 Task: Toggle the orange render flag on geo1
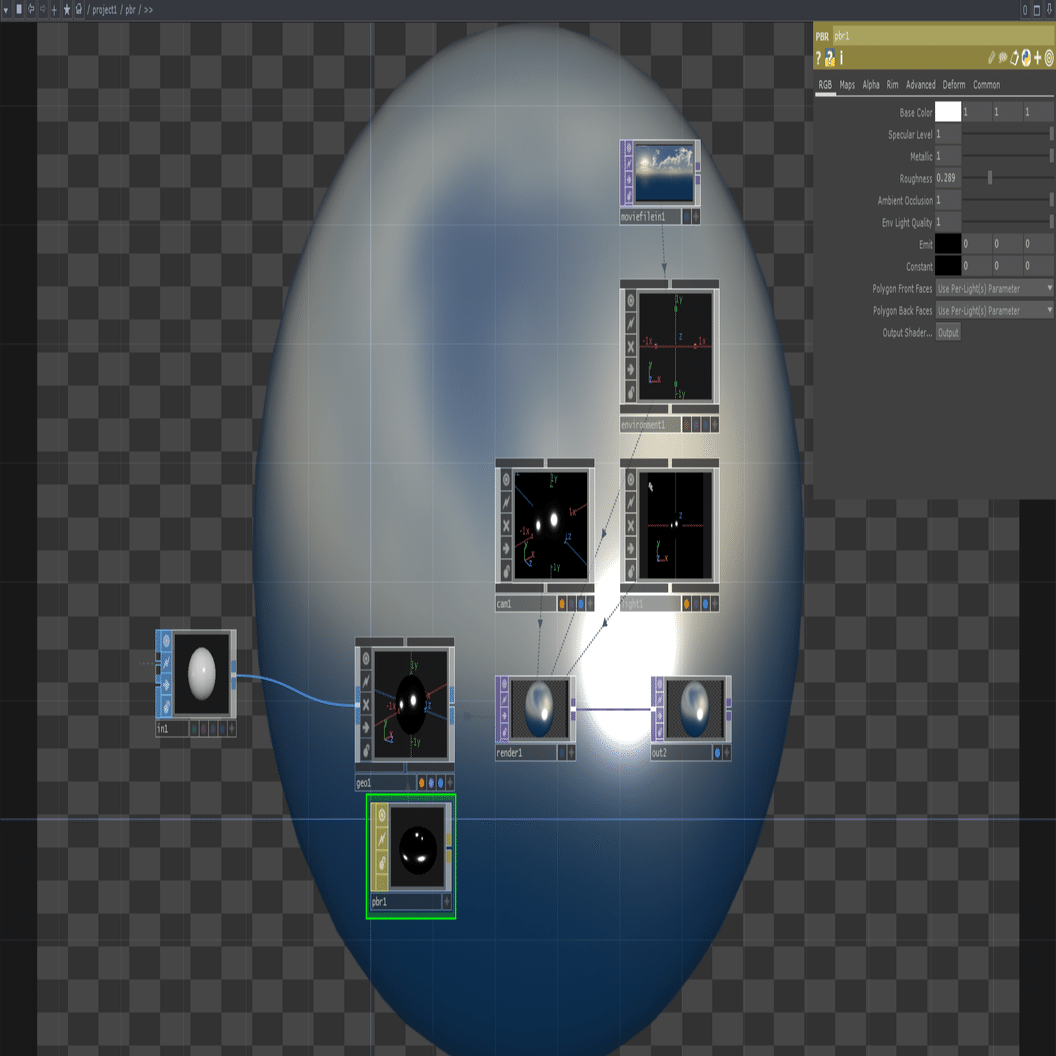422,783
